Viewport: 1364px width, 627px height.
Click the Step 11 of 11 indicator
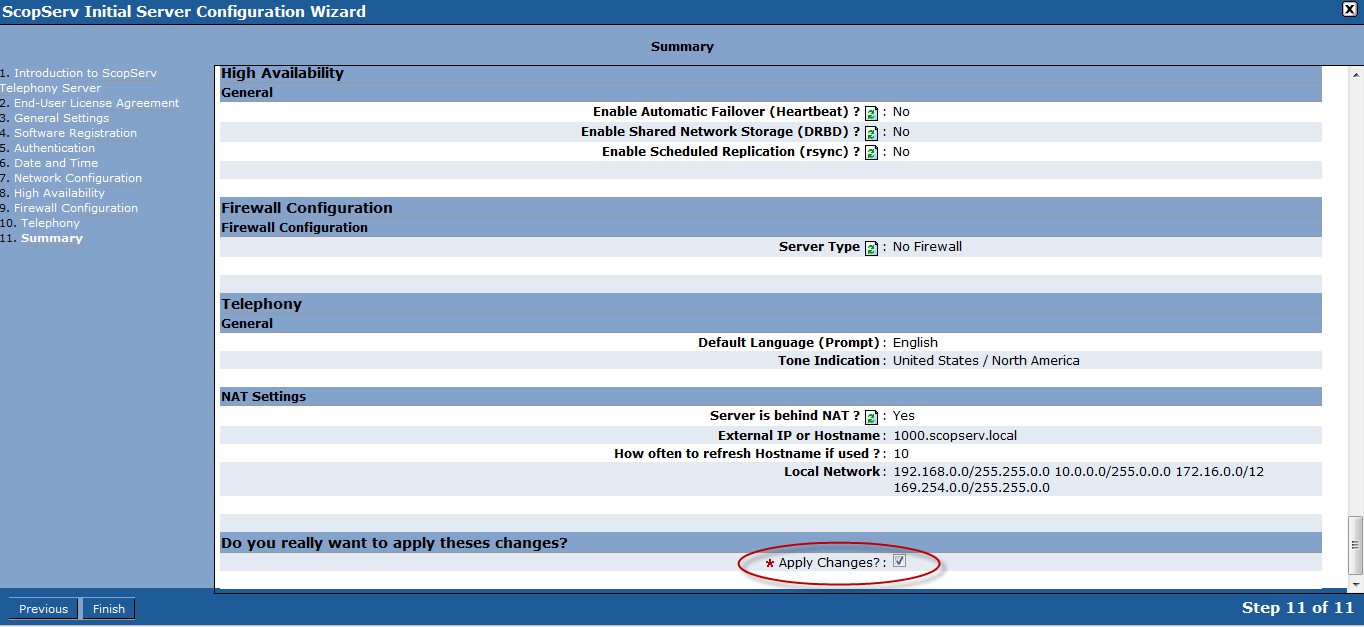(x=1297, y=607)
